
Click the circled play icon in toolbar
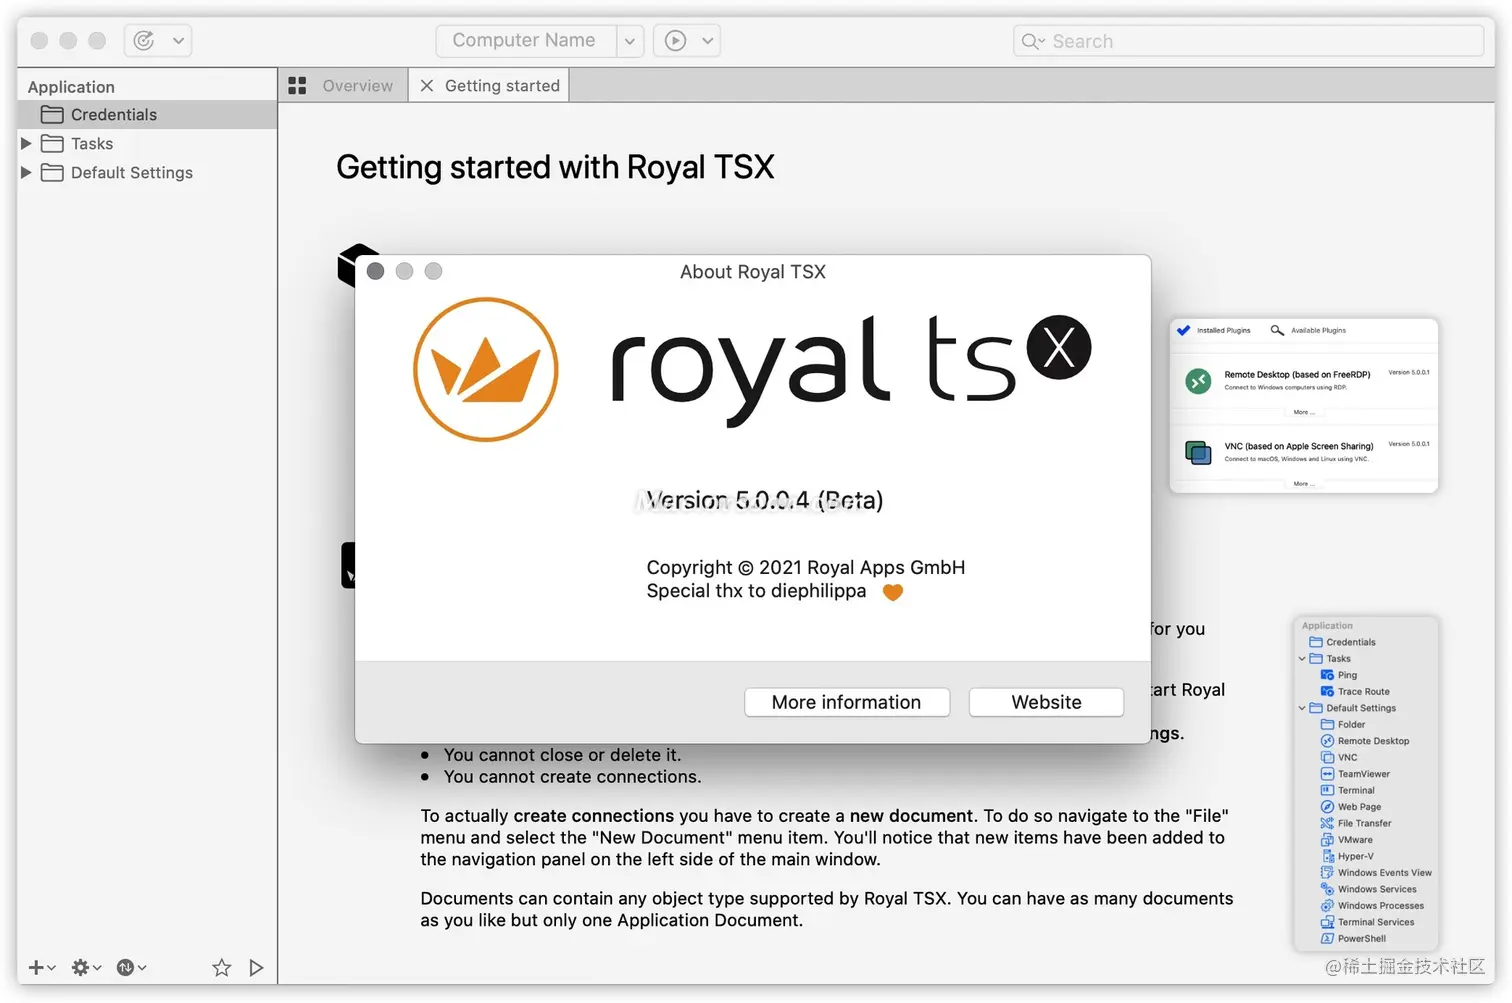676,41
